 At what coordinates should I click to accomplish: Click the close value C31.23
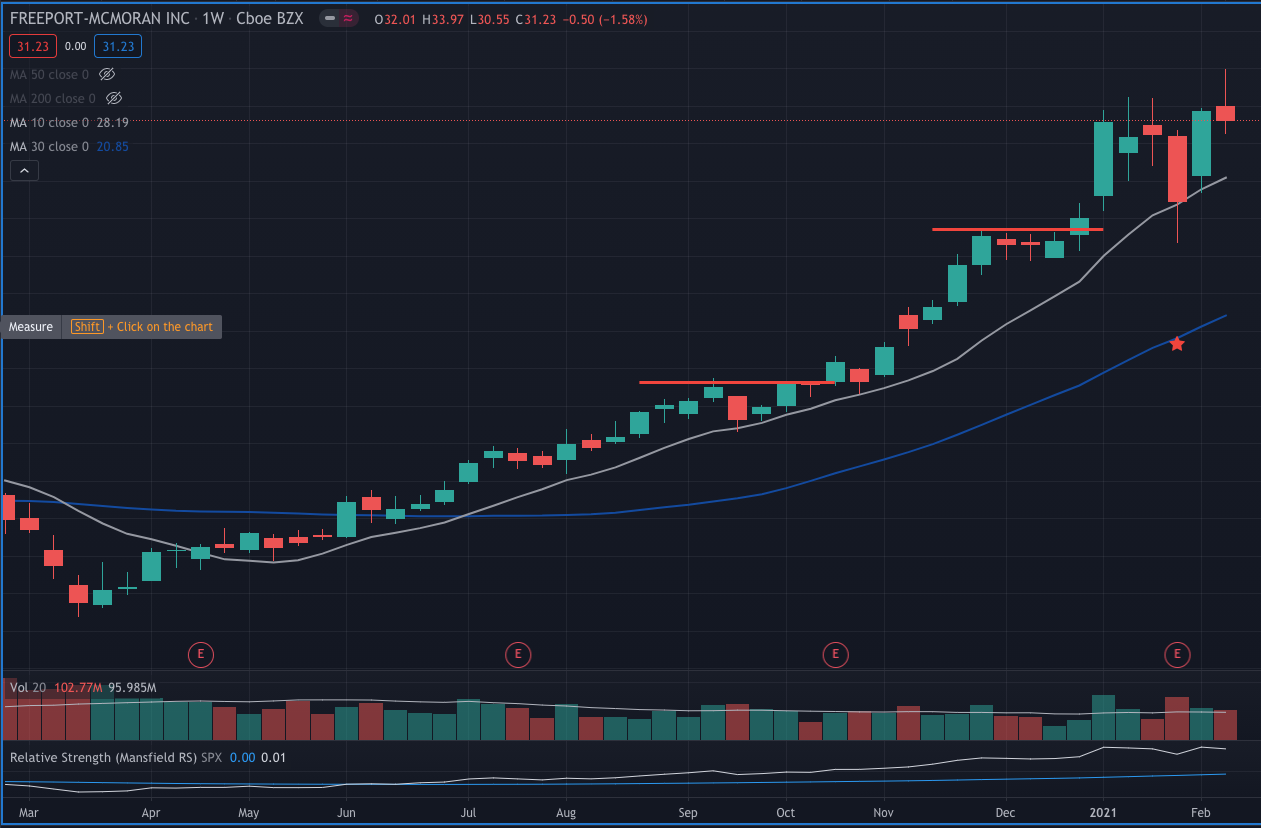[x=534, y=19]
